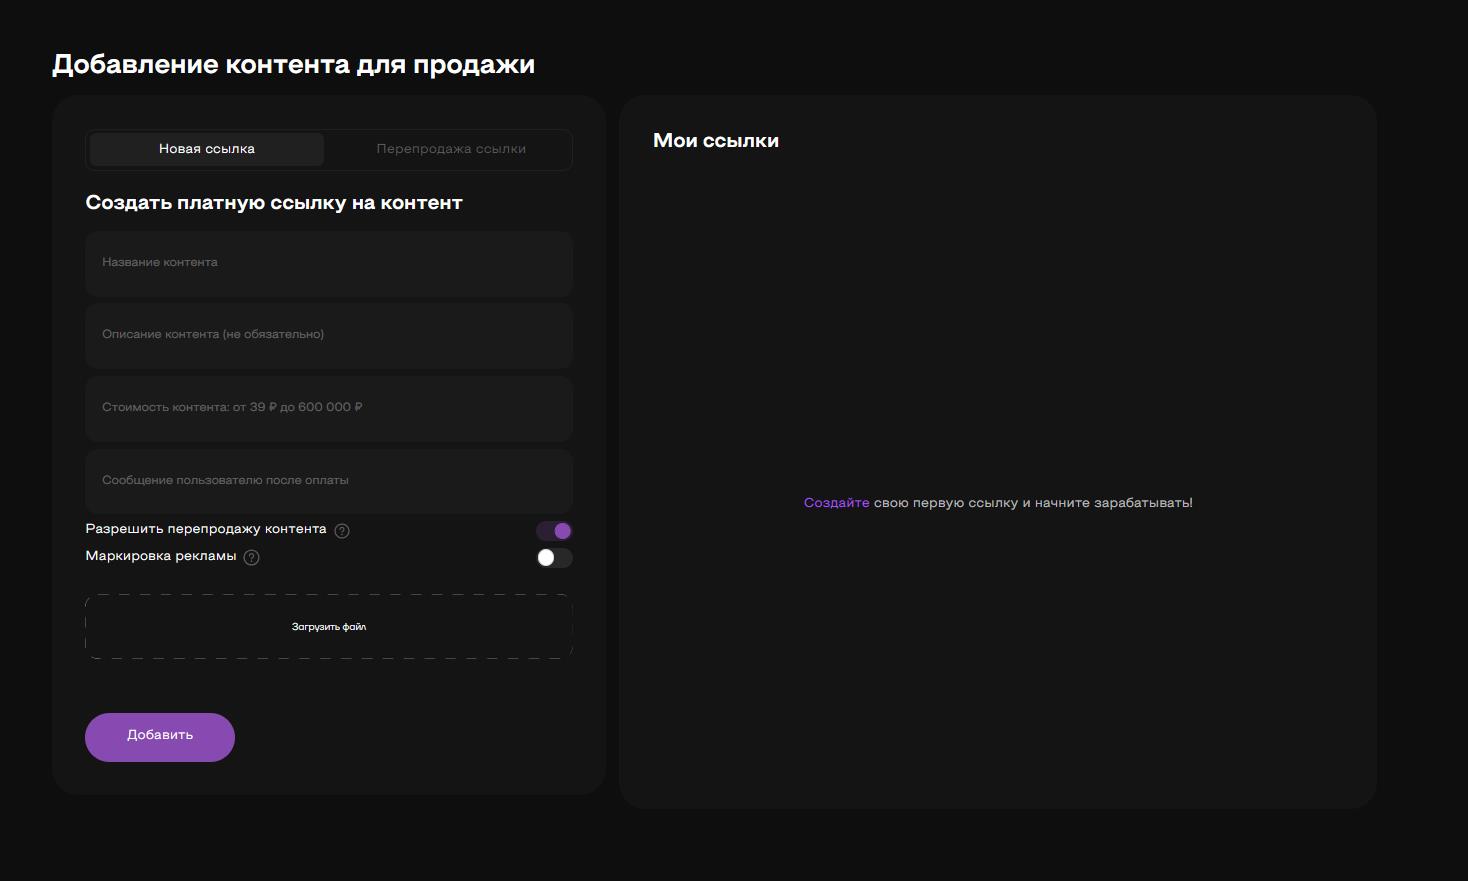Screen dimensions: 1468x881
Task: Click the Мои ссылки heading
Action: (716, 141)
